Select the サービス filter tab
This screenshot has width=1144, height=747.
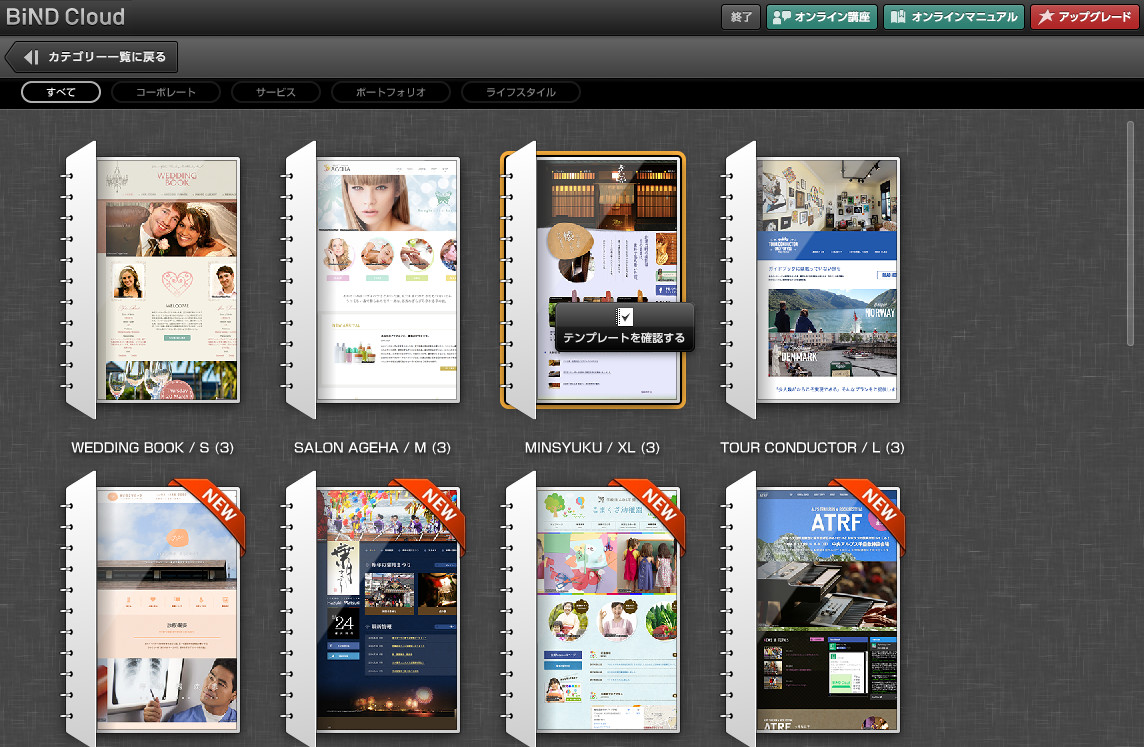point(275,92)
